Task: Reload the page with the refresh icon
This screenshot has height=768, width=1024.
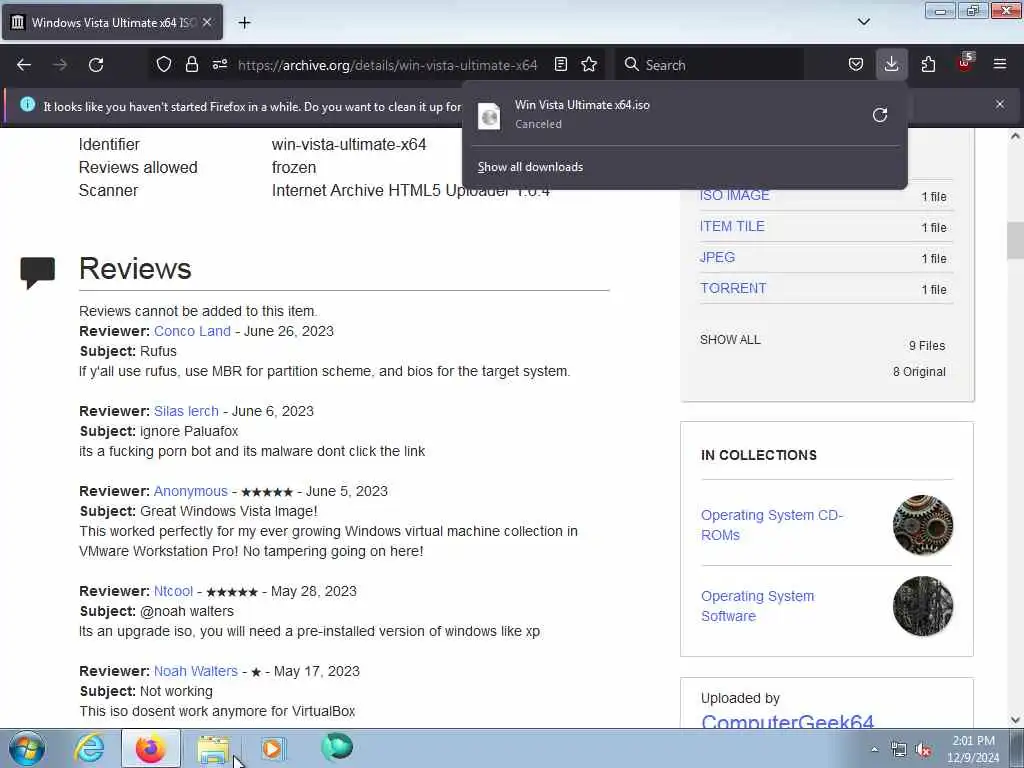Action: pos(96,65)
